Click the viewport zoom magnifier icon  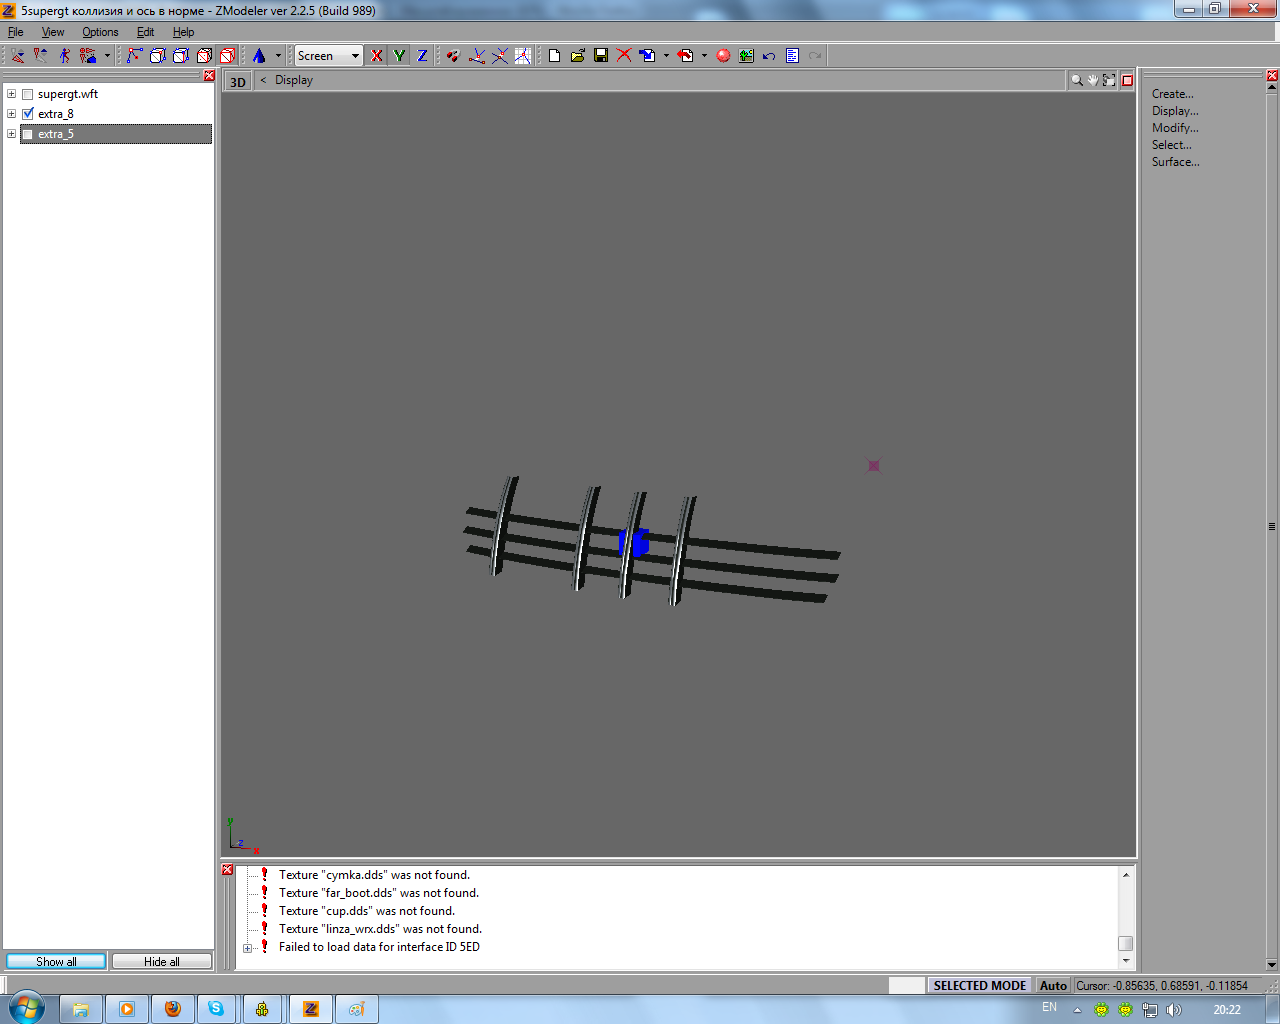pos(1077,80)
